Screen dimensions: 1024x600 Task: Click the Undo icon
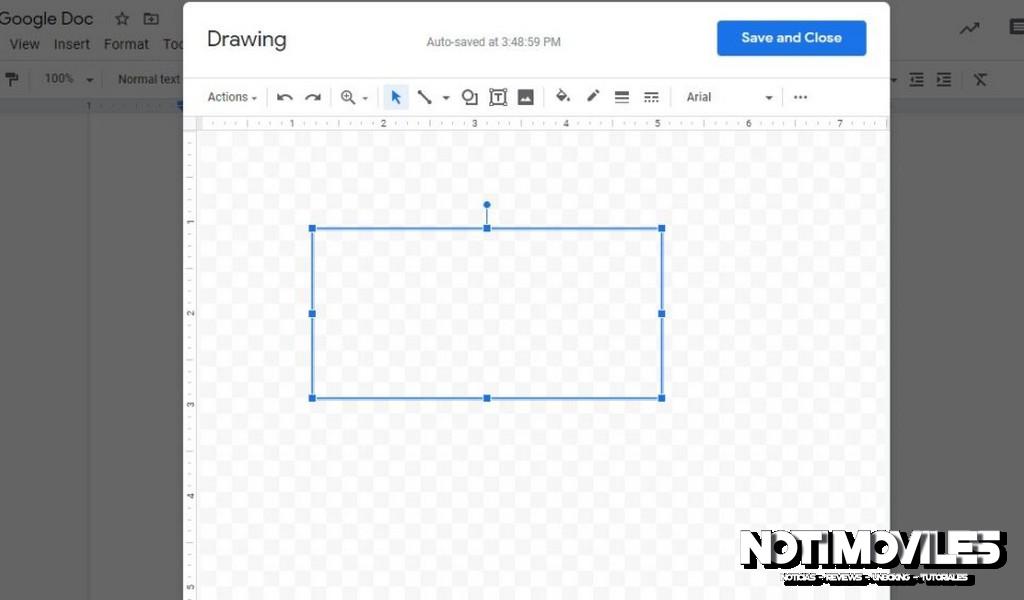[285, 96]
